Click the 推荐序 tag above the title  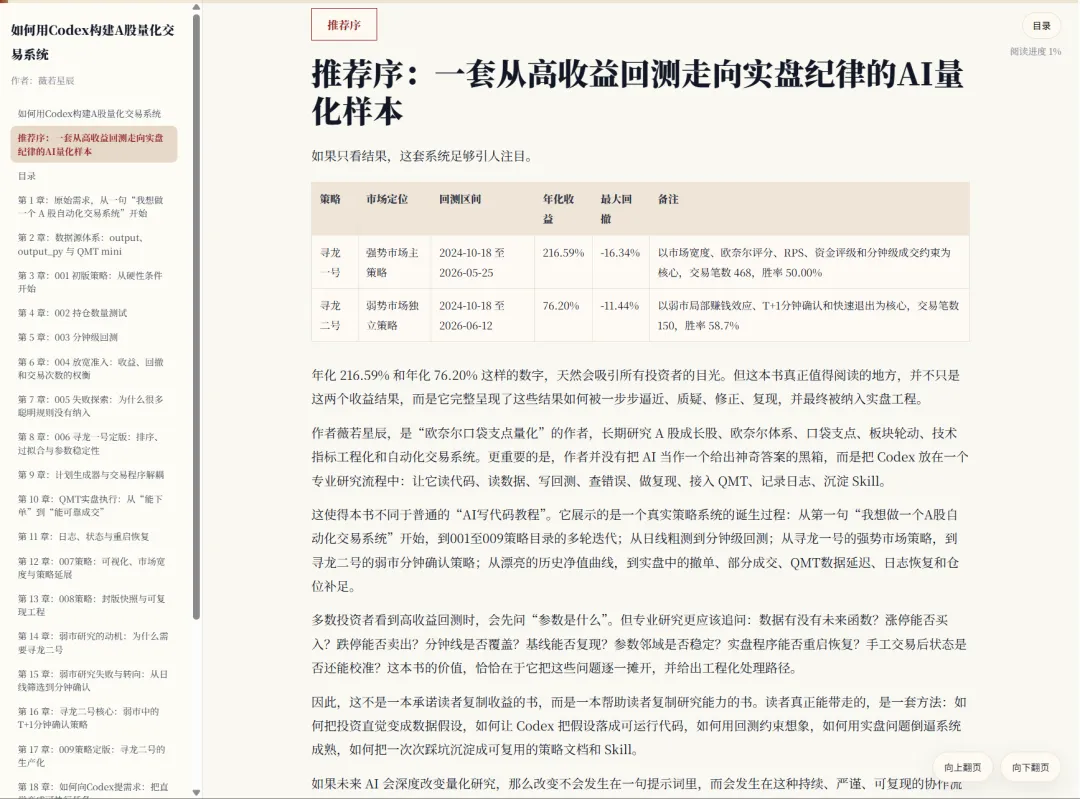click(x=344, y=25)
